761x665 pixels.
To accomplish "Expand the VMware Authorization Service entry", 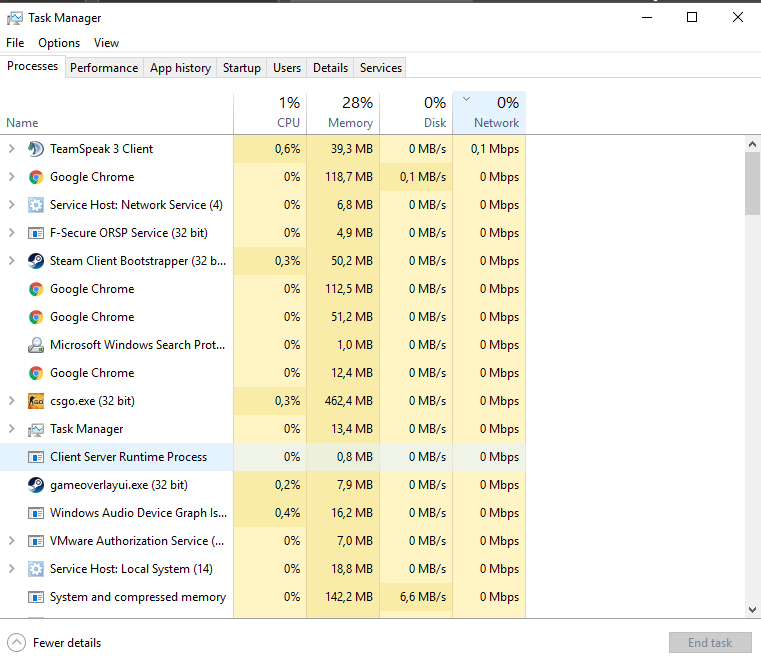I will pyautogui.click(x=12, y=541).
